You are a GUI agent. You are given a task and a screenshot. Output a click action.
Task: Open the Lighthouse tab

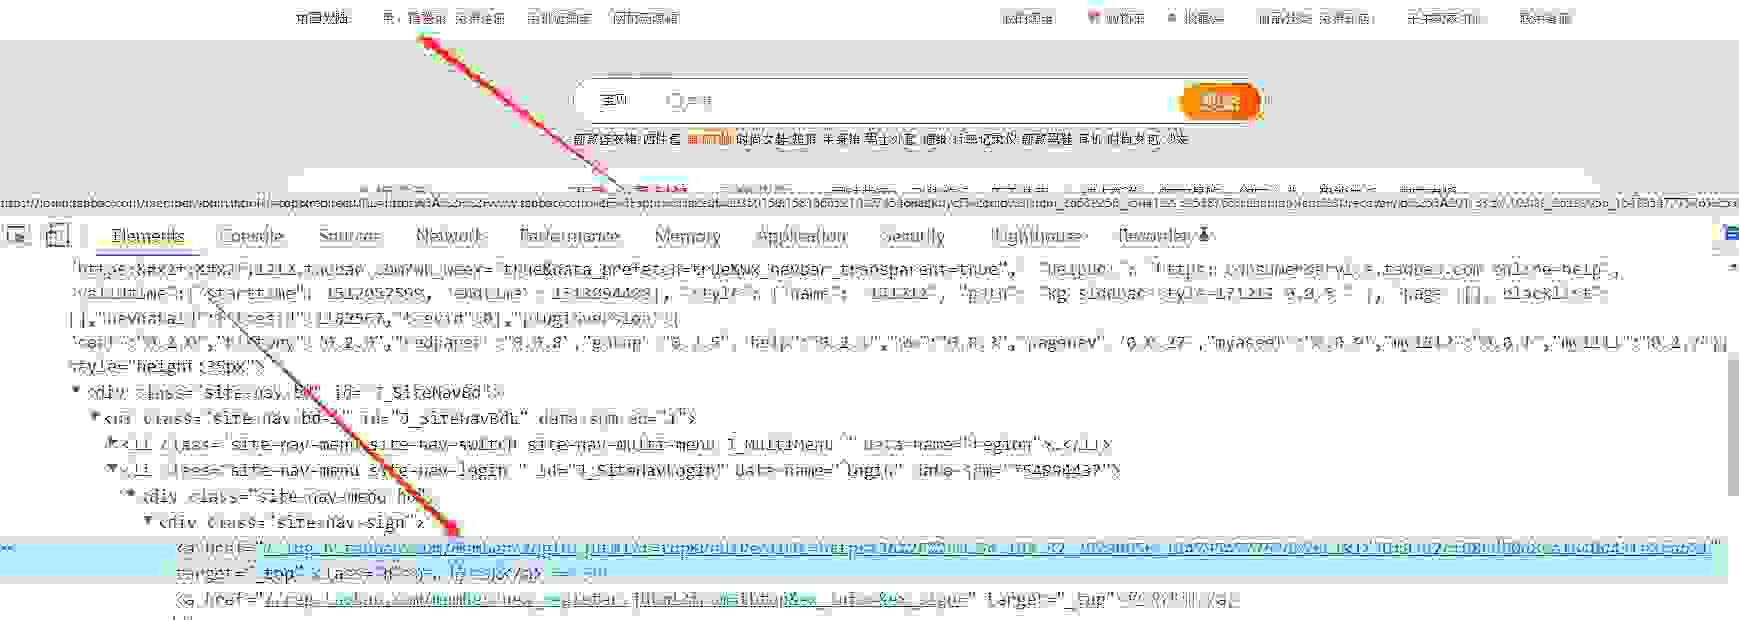click(1039, 236)
